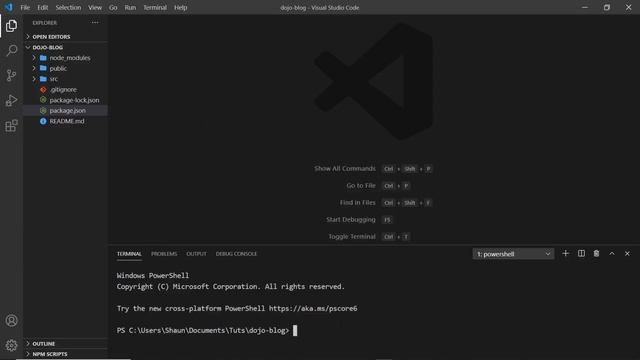Screen dimensions: 640x360
Task: Click the Show All Commands hint text
Action: [345, 169]
